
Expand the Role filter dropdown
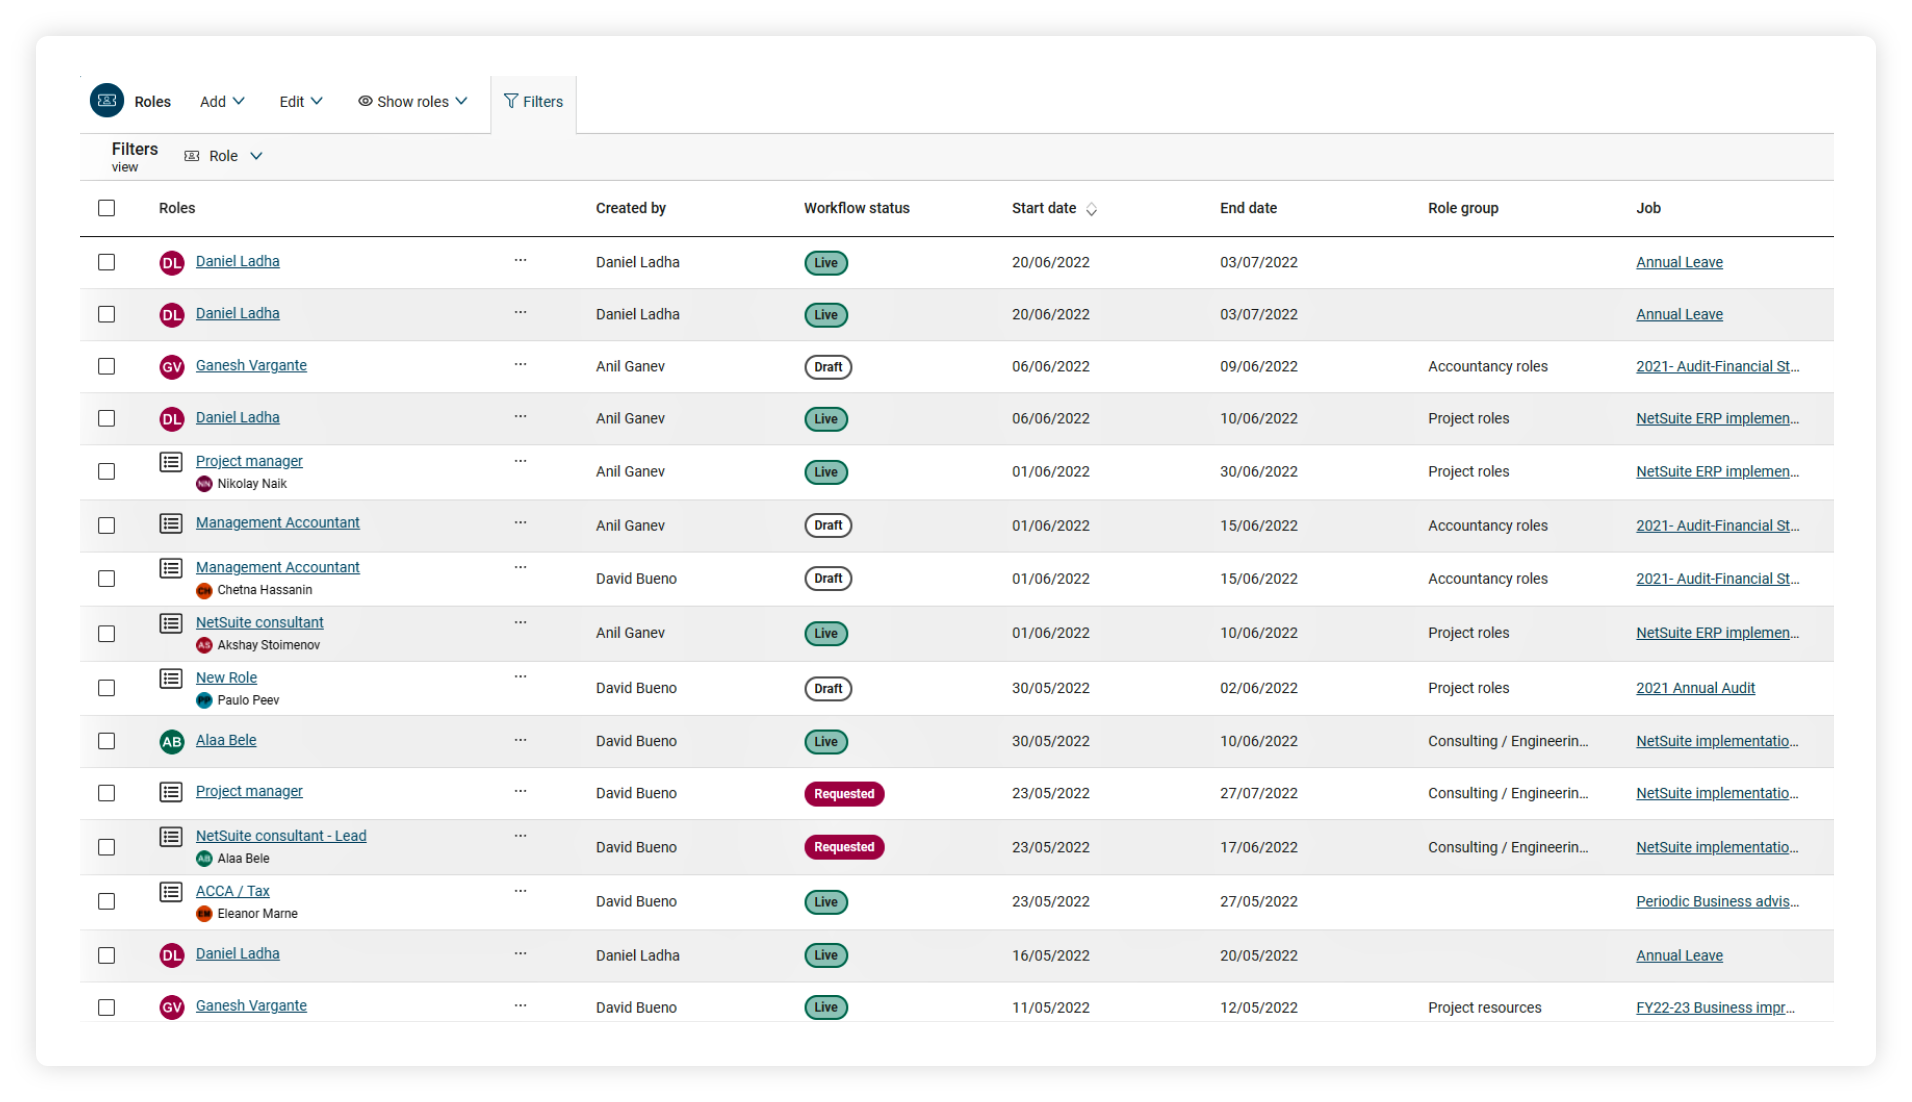257,156
